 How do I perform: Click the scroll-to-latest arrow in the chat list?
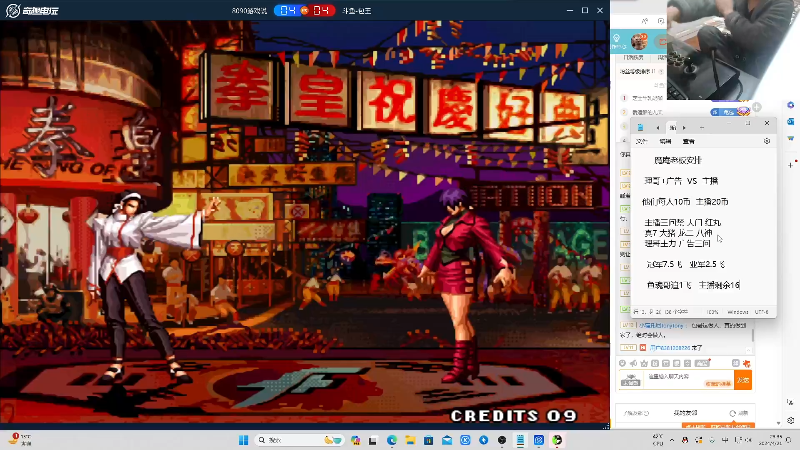[748, 350]
